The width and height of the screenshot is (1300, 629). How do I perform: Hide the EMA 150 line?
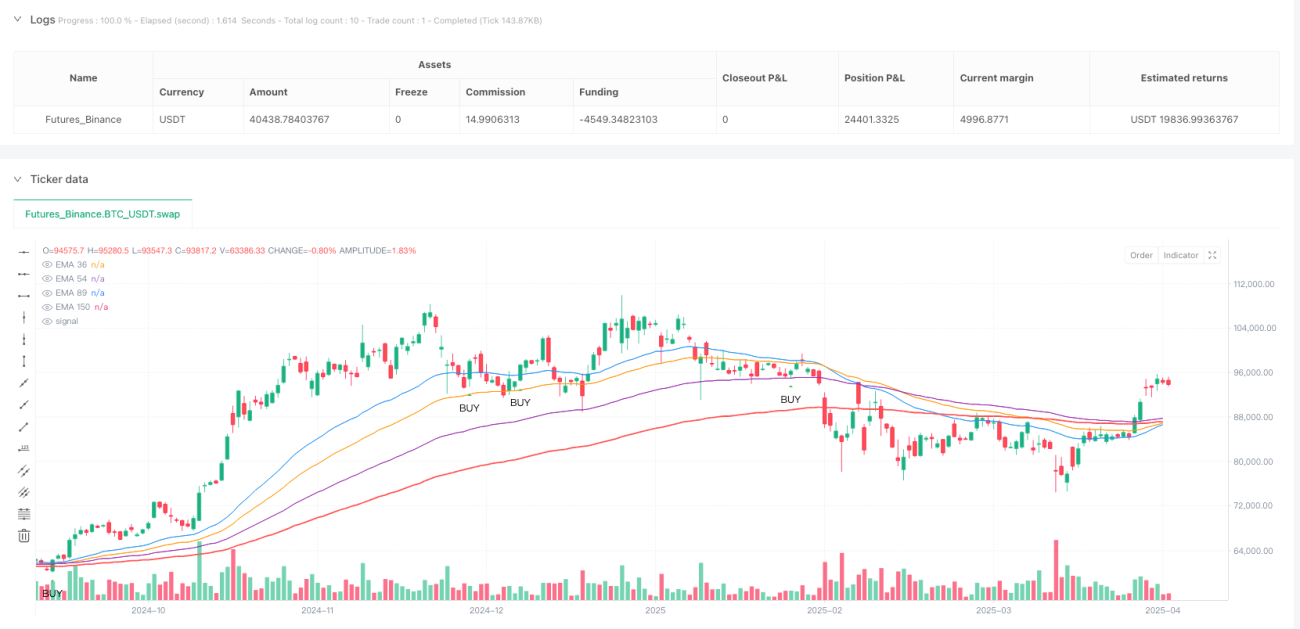pyautogui.click(x=47, y=307)
